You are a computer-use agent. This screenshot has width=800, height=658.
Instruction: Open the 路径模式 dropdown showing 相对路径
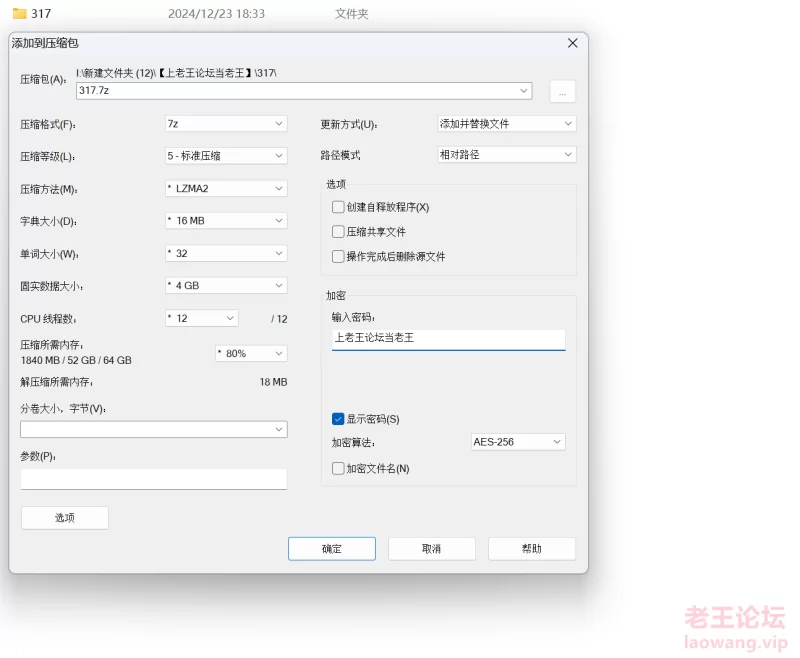tap(507, 155)
